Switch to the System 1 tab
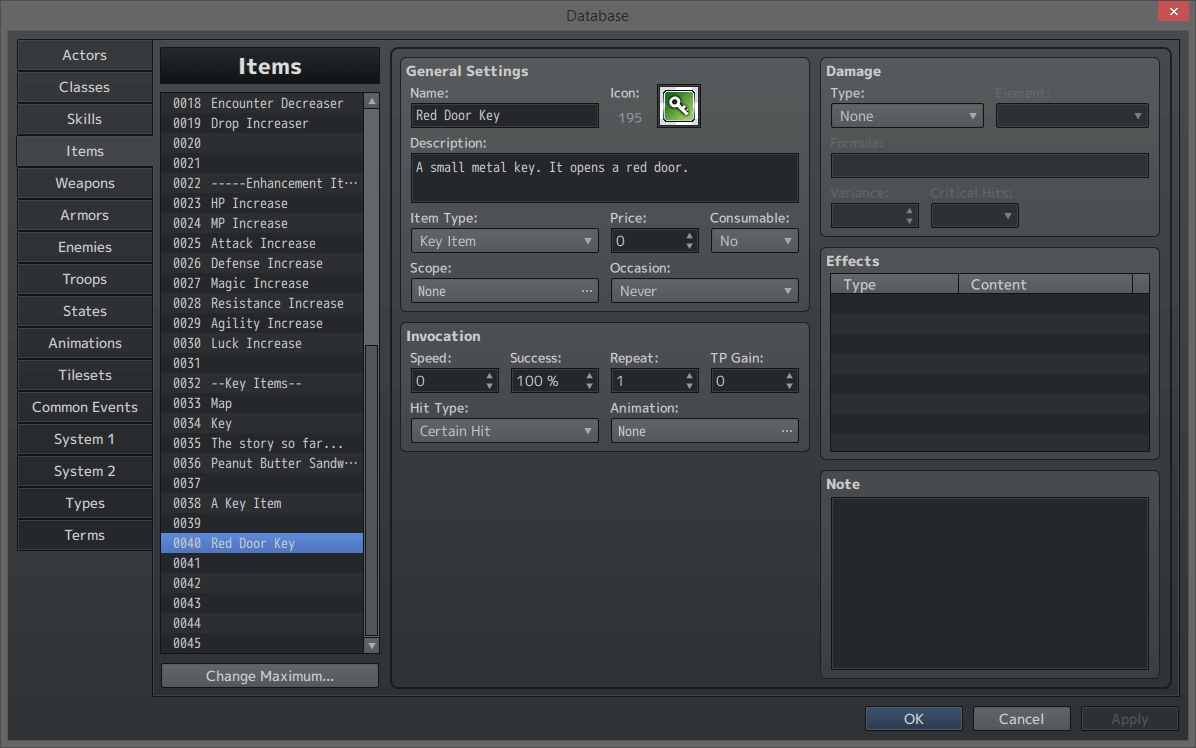This screenshot has height=748, width=1196. [x=85, y=439]
